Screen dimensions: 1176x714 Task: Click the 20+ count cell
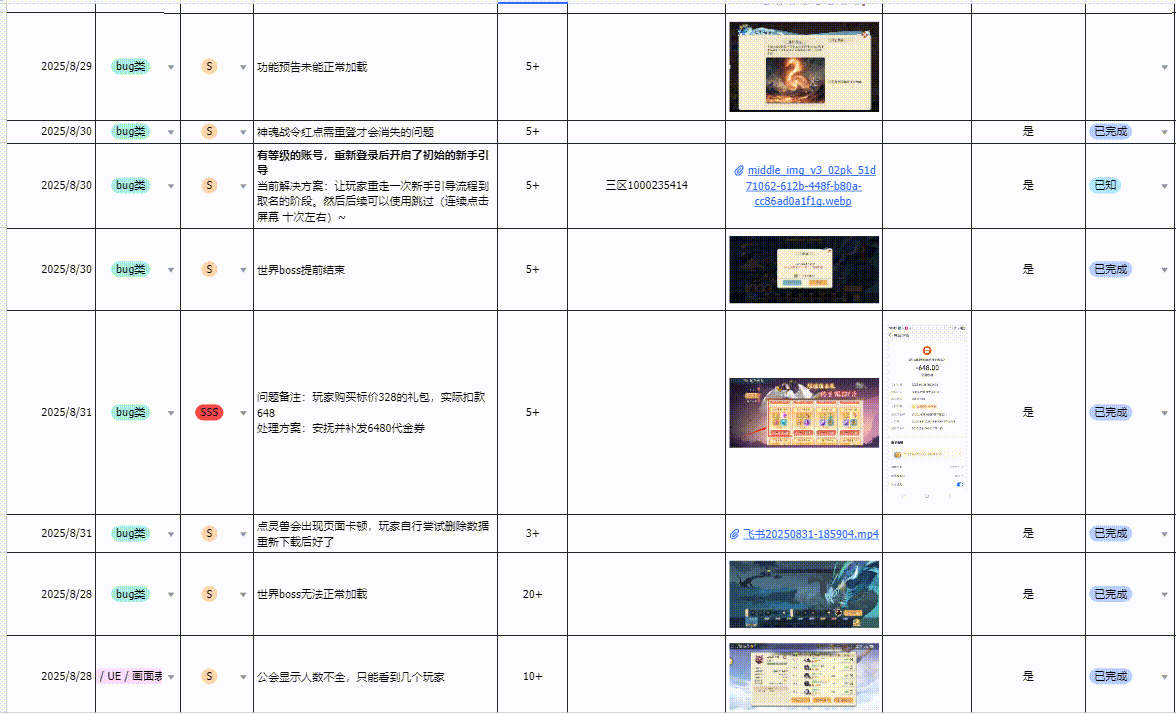(532, 594)
